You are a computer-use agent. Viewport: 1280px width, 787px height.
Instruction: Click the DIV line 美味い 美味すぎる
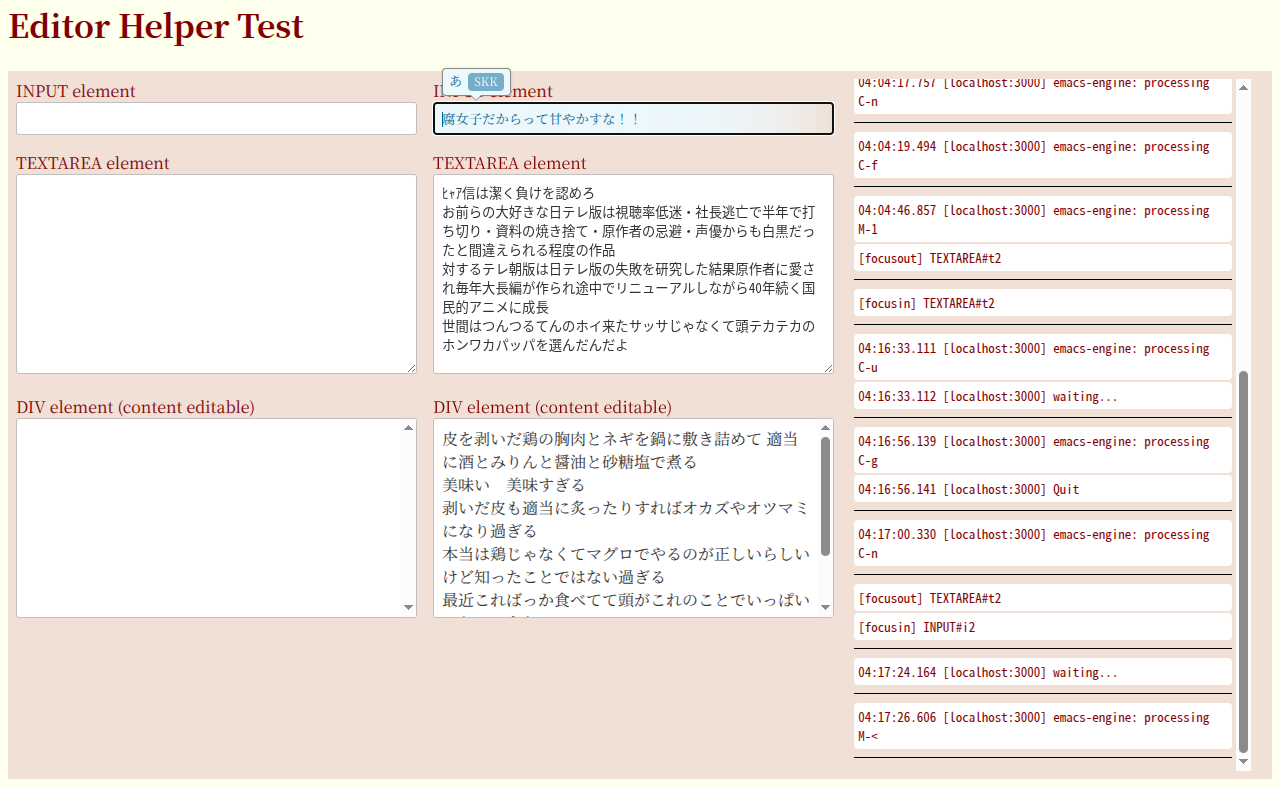514,485
